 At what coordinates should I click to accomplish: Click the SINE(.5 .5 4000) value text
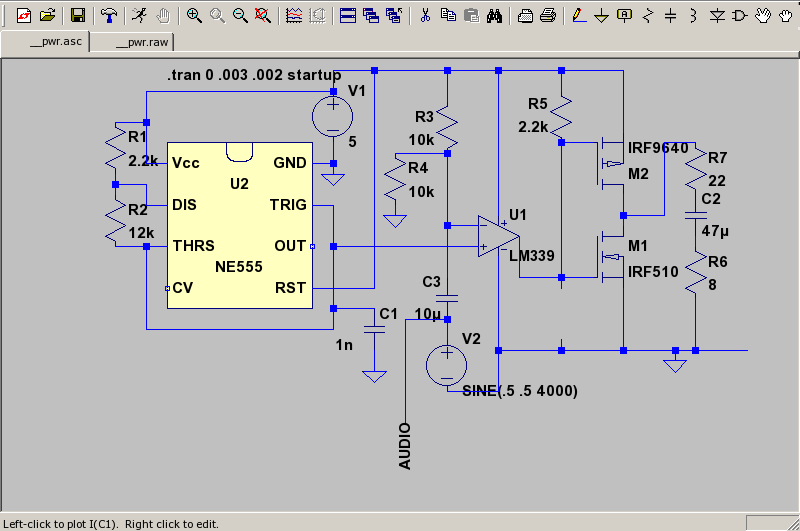pos(519,391)
